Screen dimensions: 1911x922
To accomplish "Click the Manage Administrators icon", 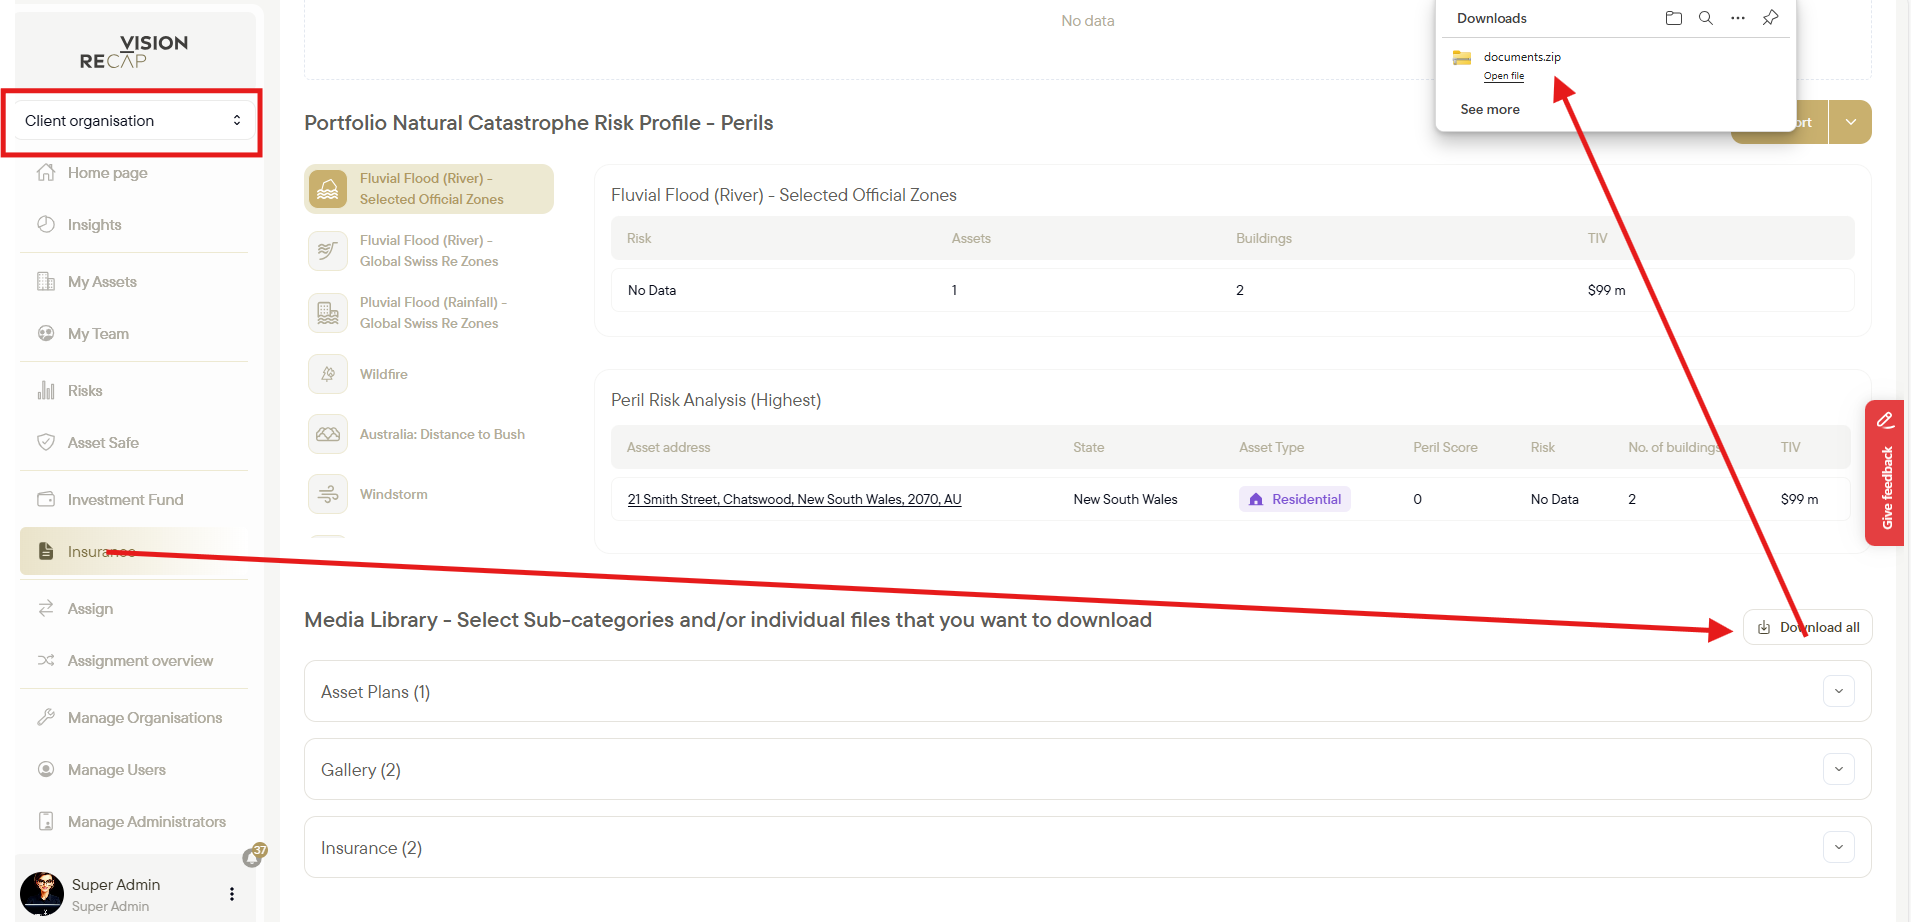I will click(46, 822).
